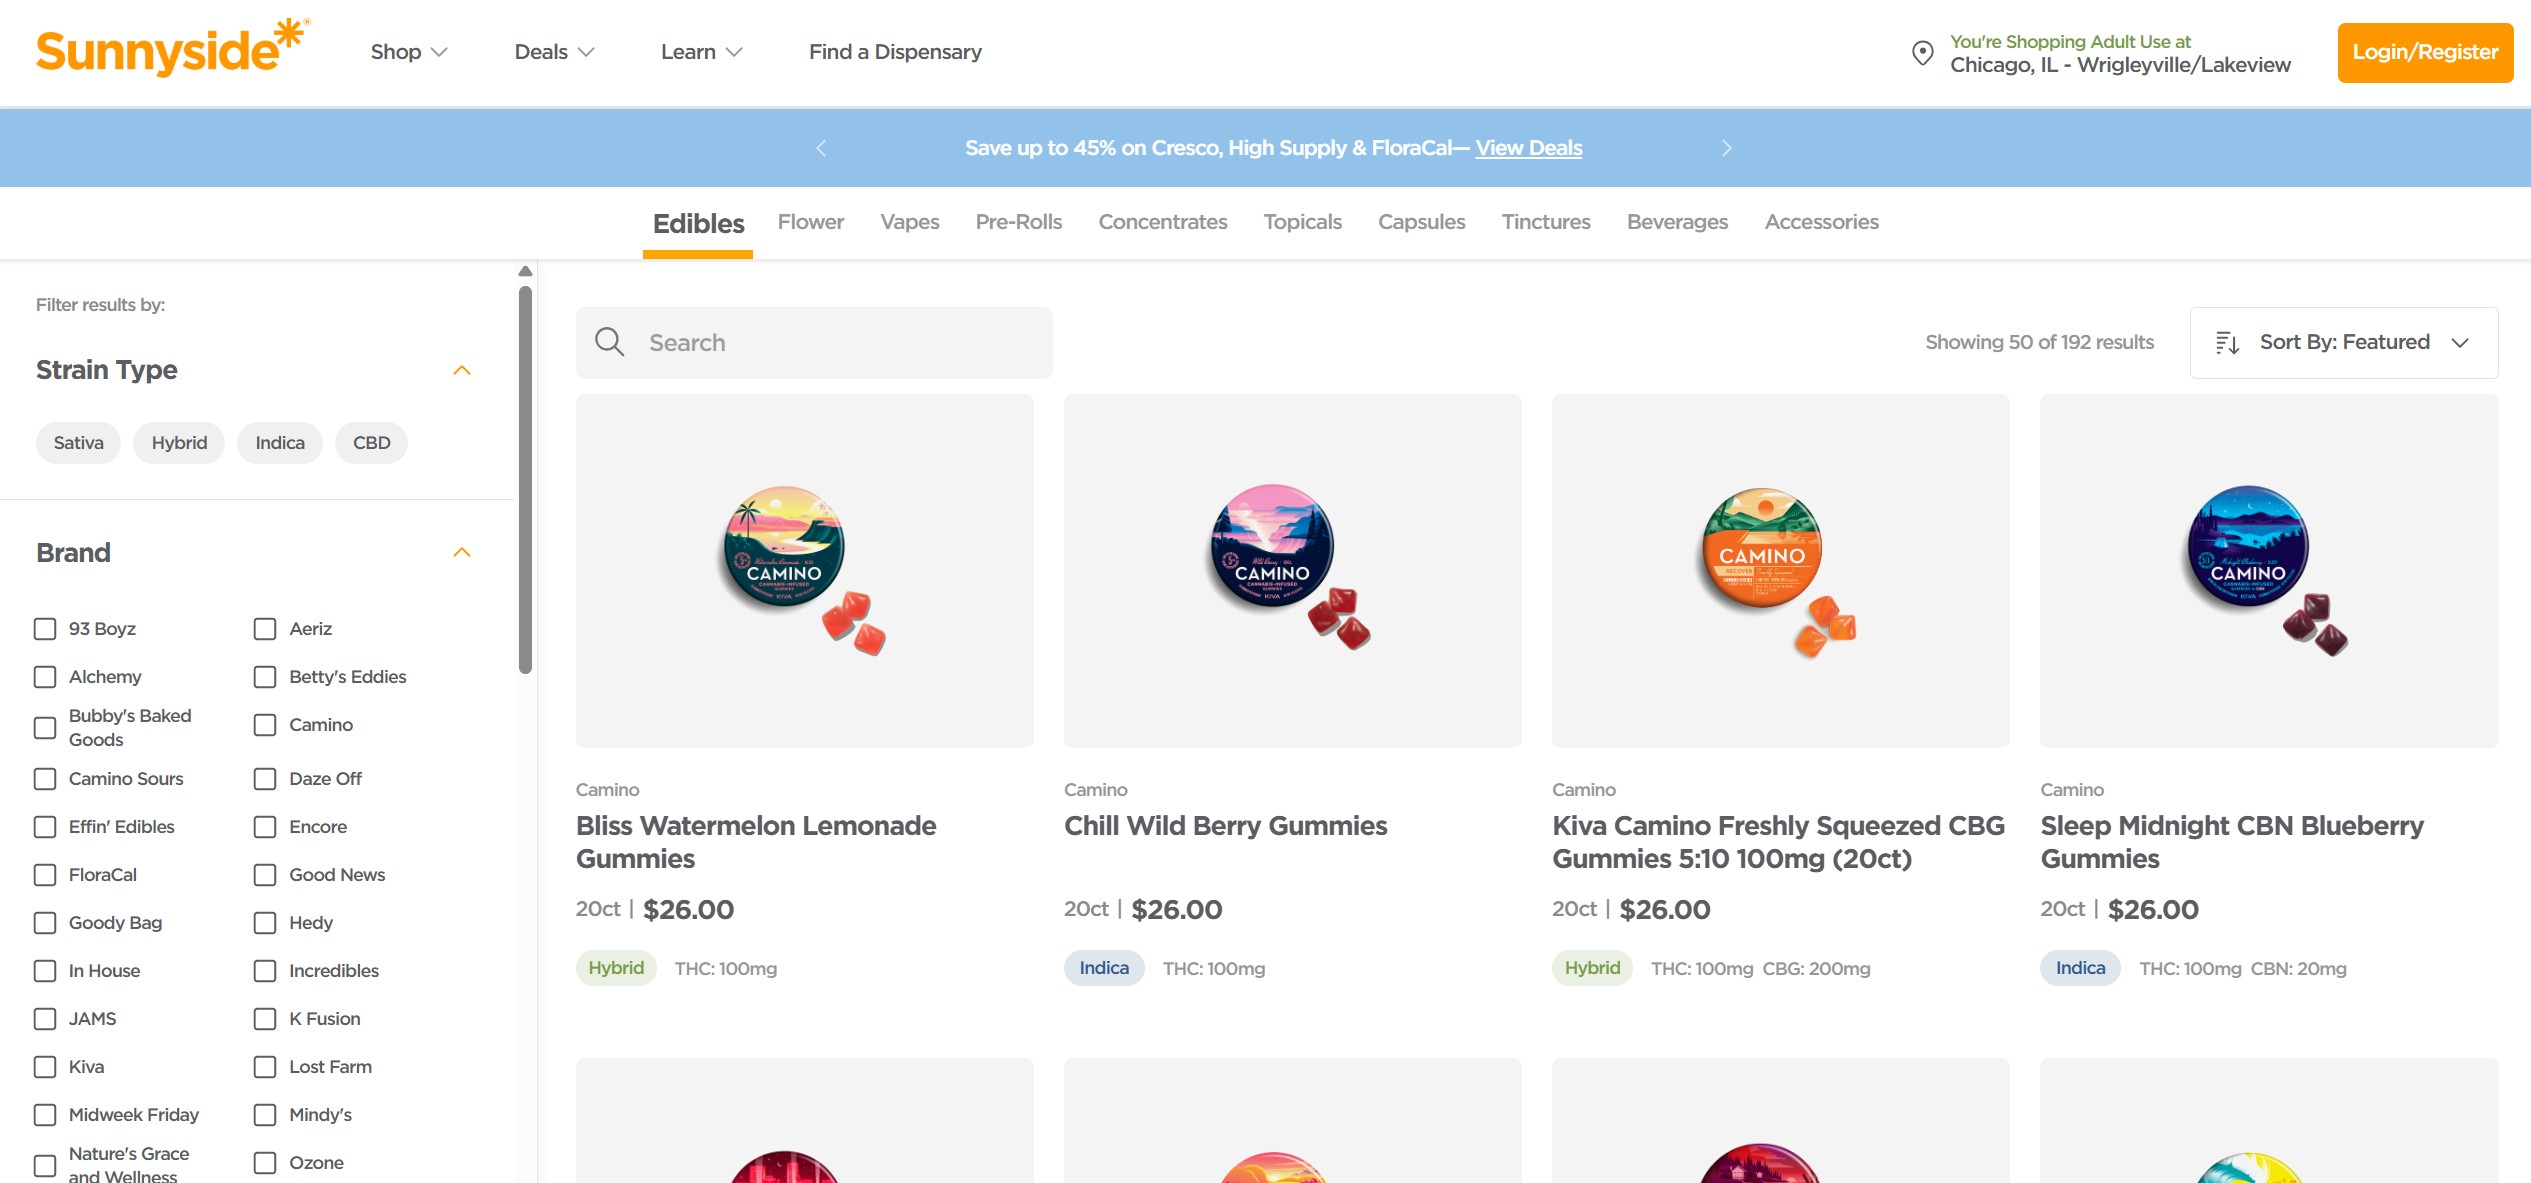Image resolution: width=2531 pixels, height=1183 pixels.
Task: Click the sort order icon
Action: 2227,343
